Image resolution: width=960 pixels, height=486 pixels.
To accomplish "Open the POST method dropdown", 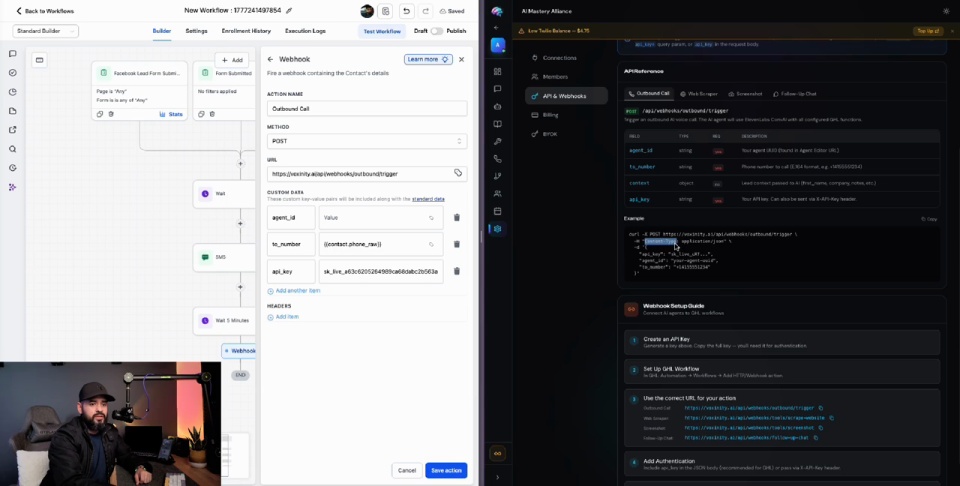I will click(367, 141).
